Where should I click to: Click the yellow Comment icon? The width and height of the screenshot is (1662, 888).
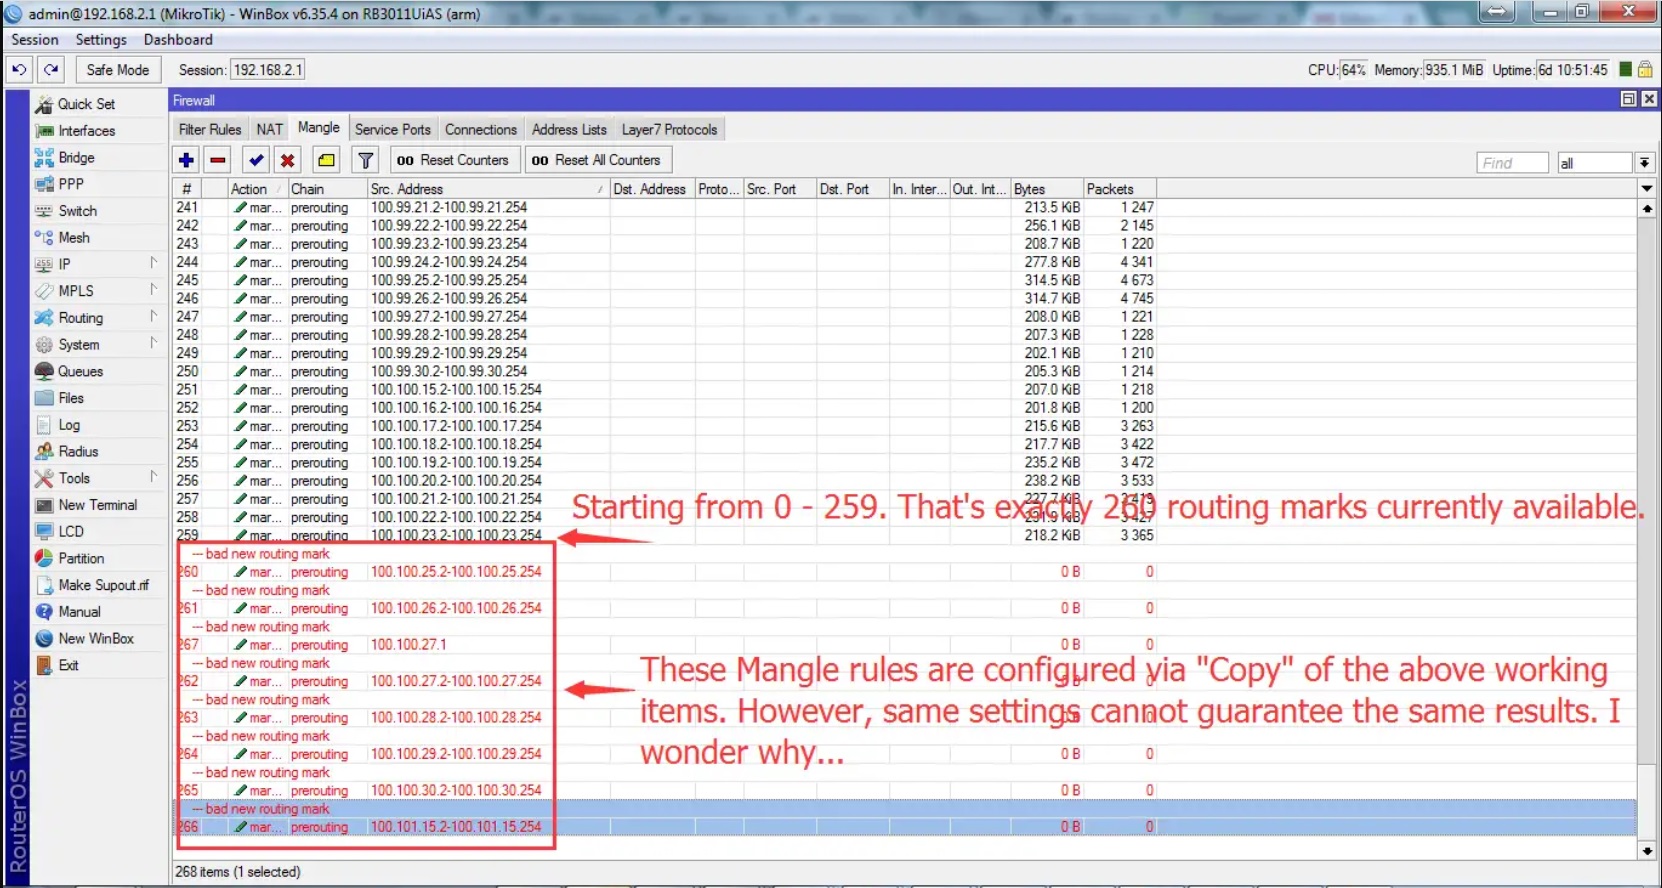pyautogui.click(x=326, y=160)
